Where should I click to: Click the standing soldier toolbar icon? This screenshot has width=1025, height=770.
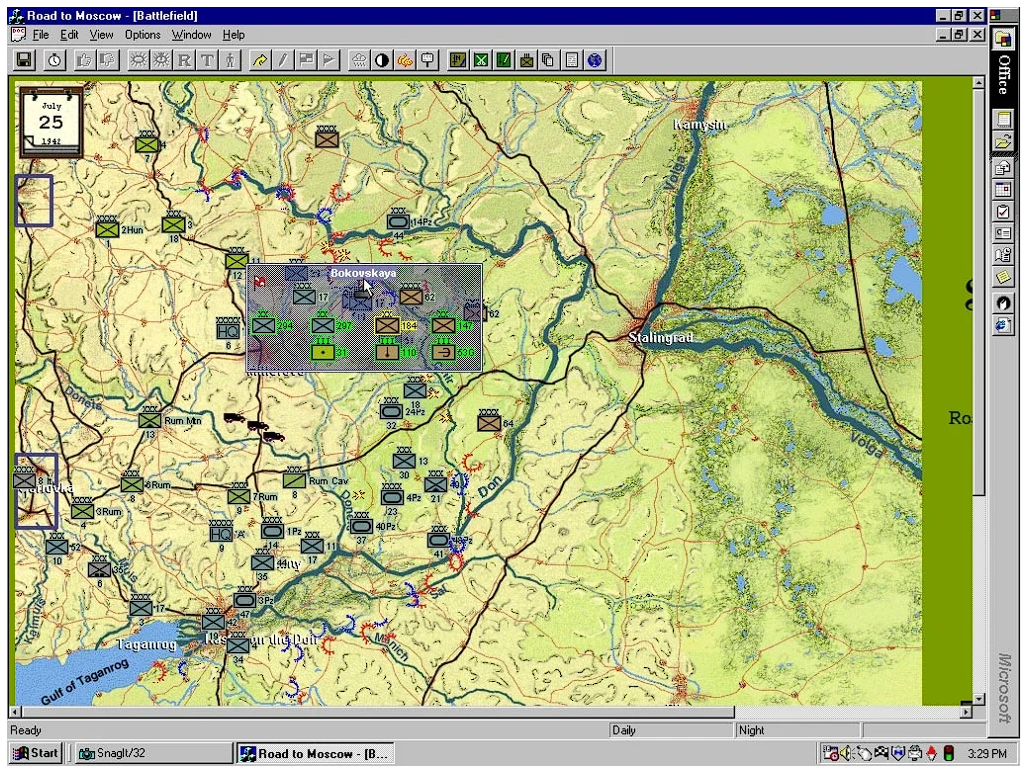click(230, 61)
